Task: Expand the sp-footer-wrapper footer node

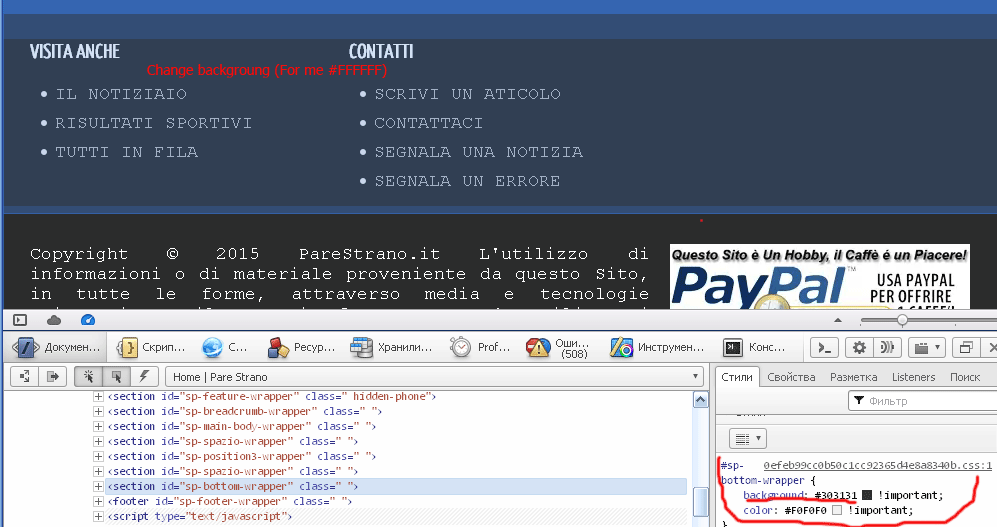Action: [x=98, y=501]
